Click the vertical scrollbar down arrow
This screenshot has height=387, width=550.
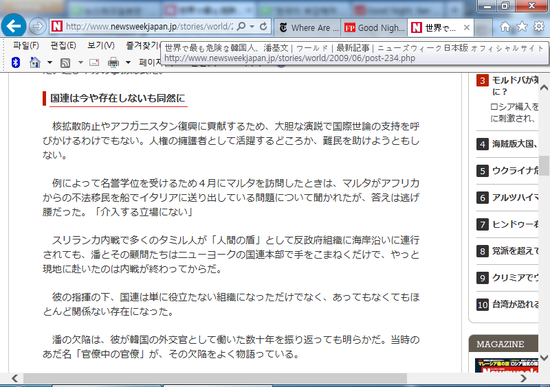tap(544, 358)
